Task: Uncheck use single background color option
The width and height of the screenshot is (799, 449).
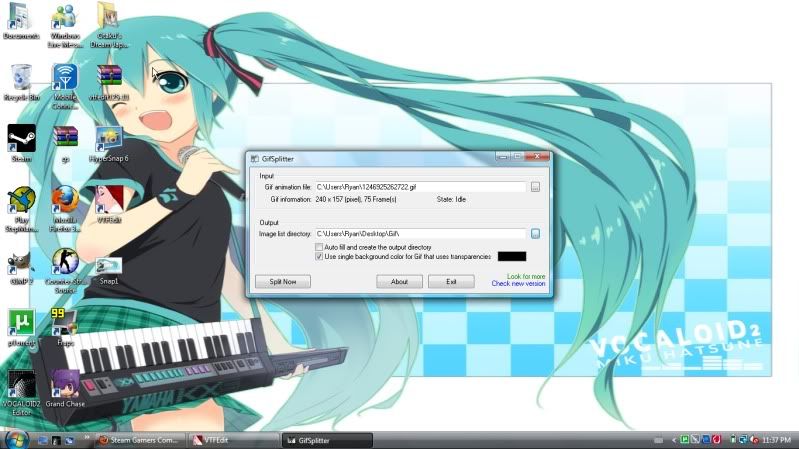Action: [x=319, y=257]
